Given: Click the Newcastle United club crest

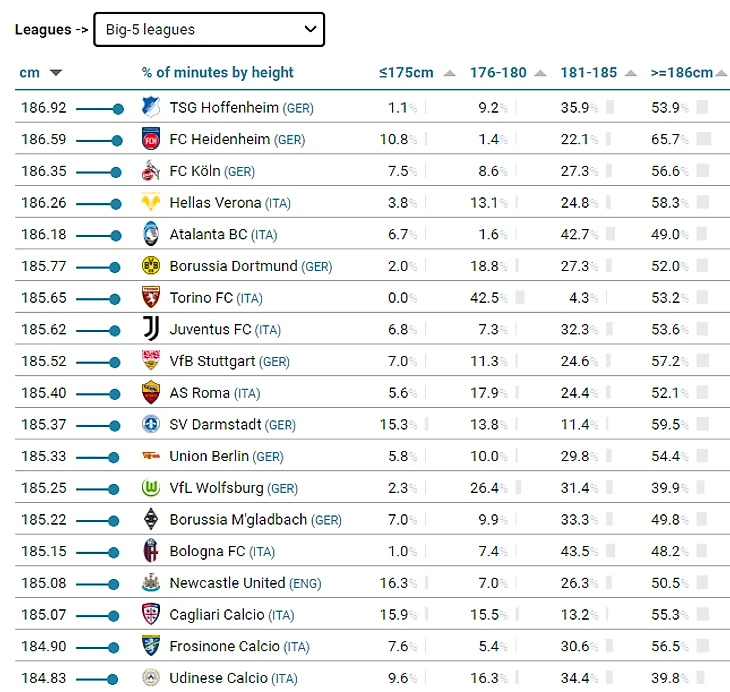Looking at the screenshot, I should click(x=150, y=583).
